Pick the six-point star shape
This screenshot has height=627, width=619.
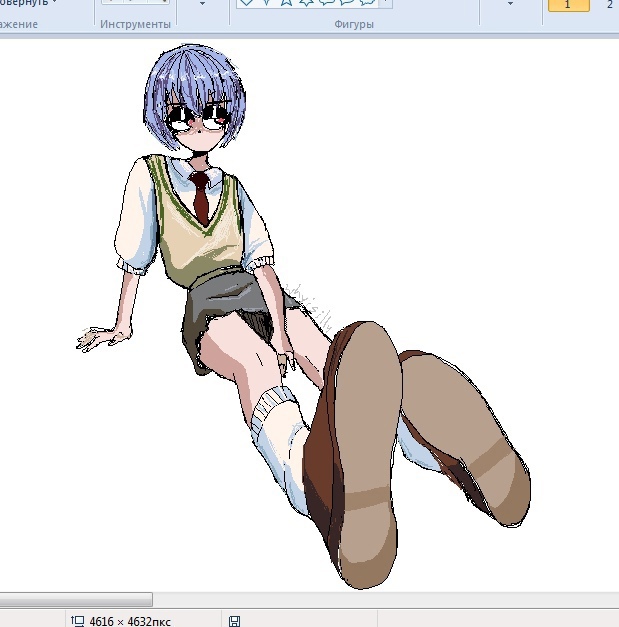click(306, 2)
